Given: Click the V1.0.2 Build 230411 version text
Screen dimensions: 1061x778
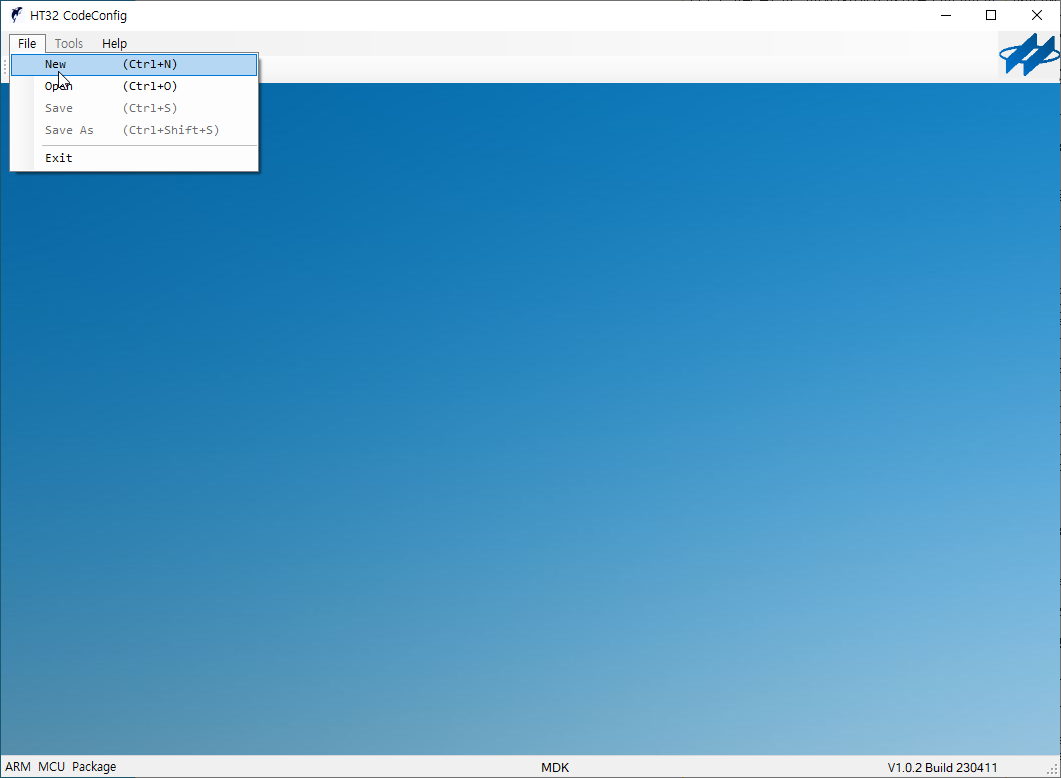Looking at the screenshot, I should [942, 767].
